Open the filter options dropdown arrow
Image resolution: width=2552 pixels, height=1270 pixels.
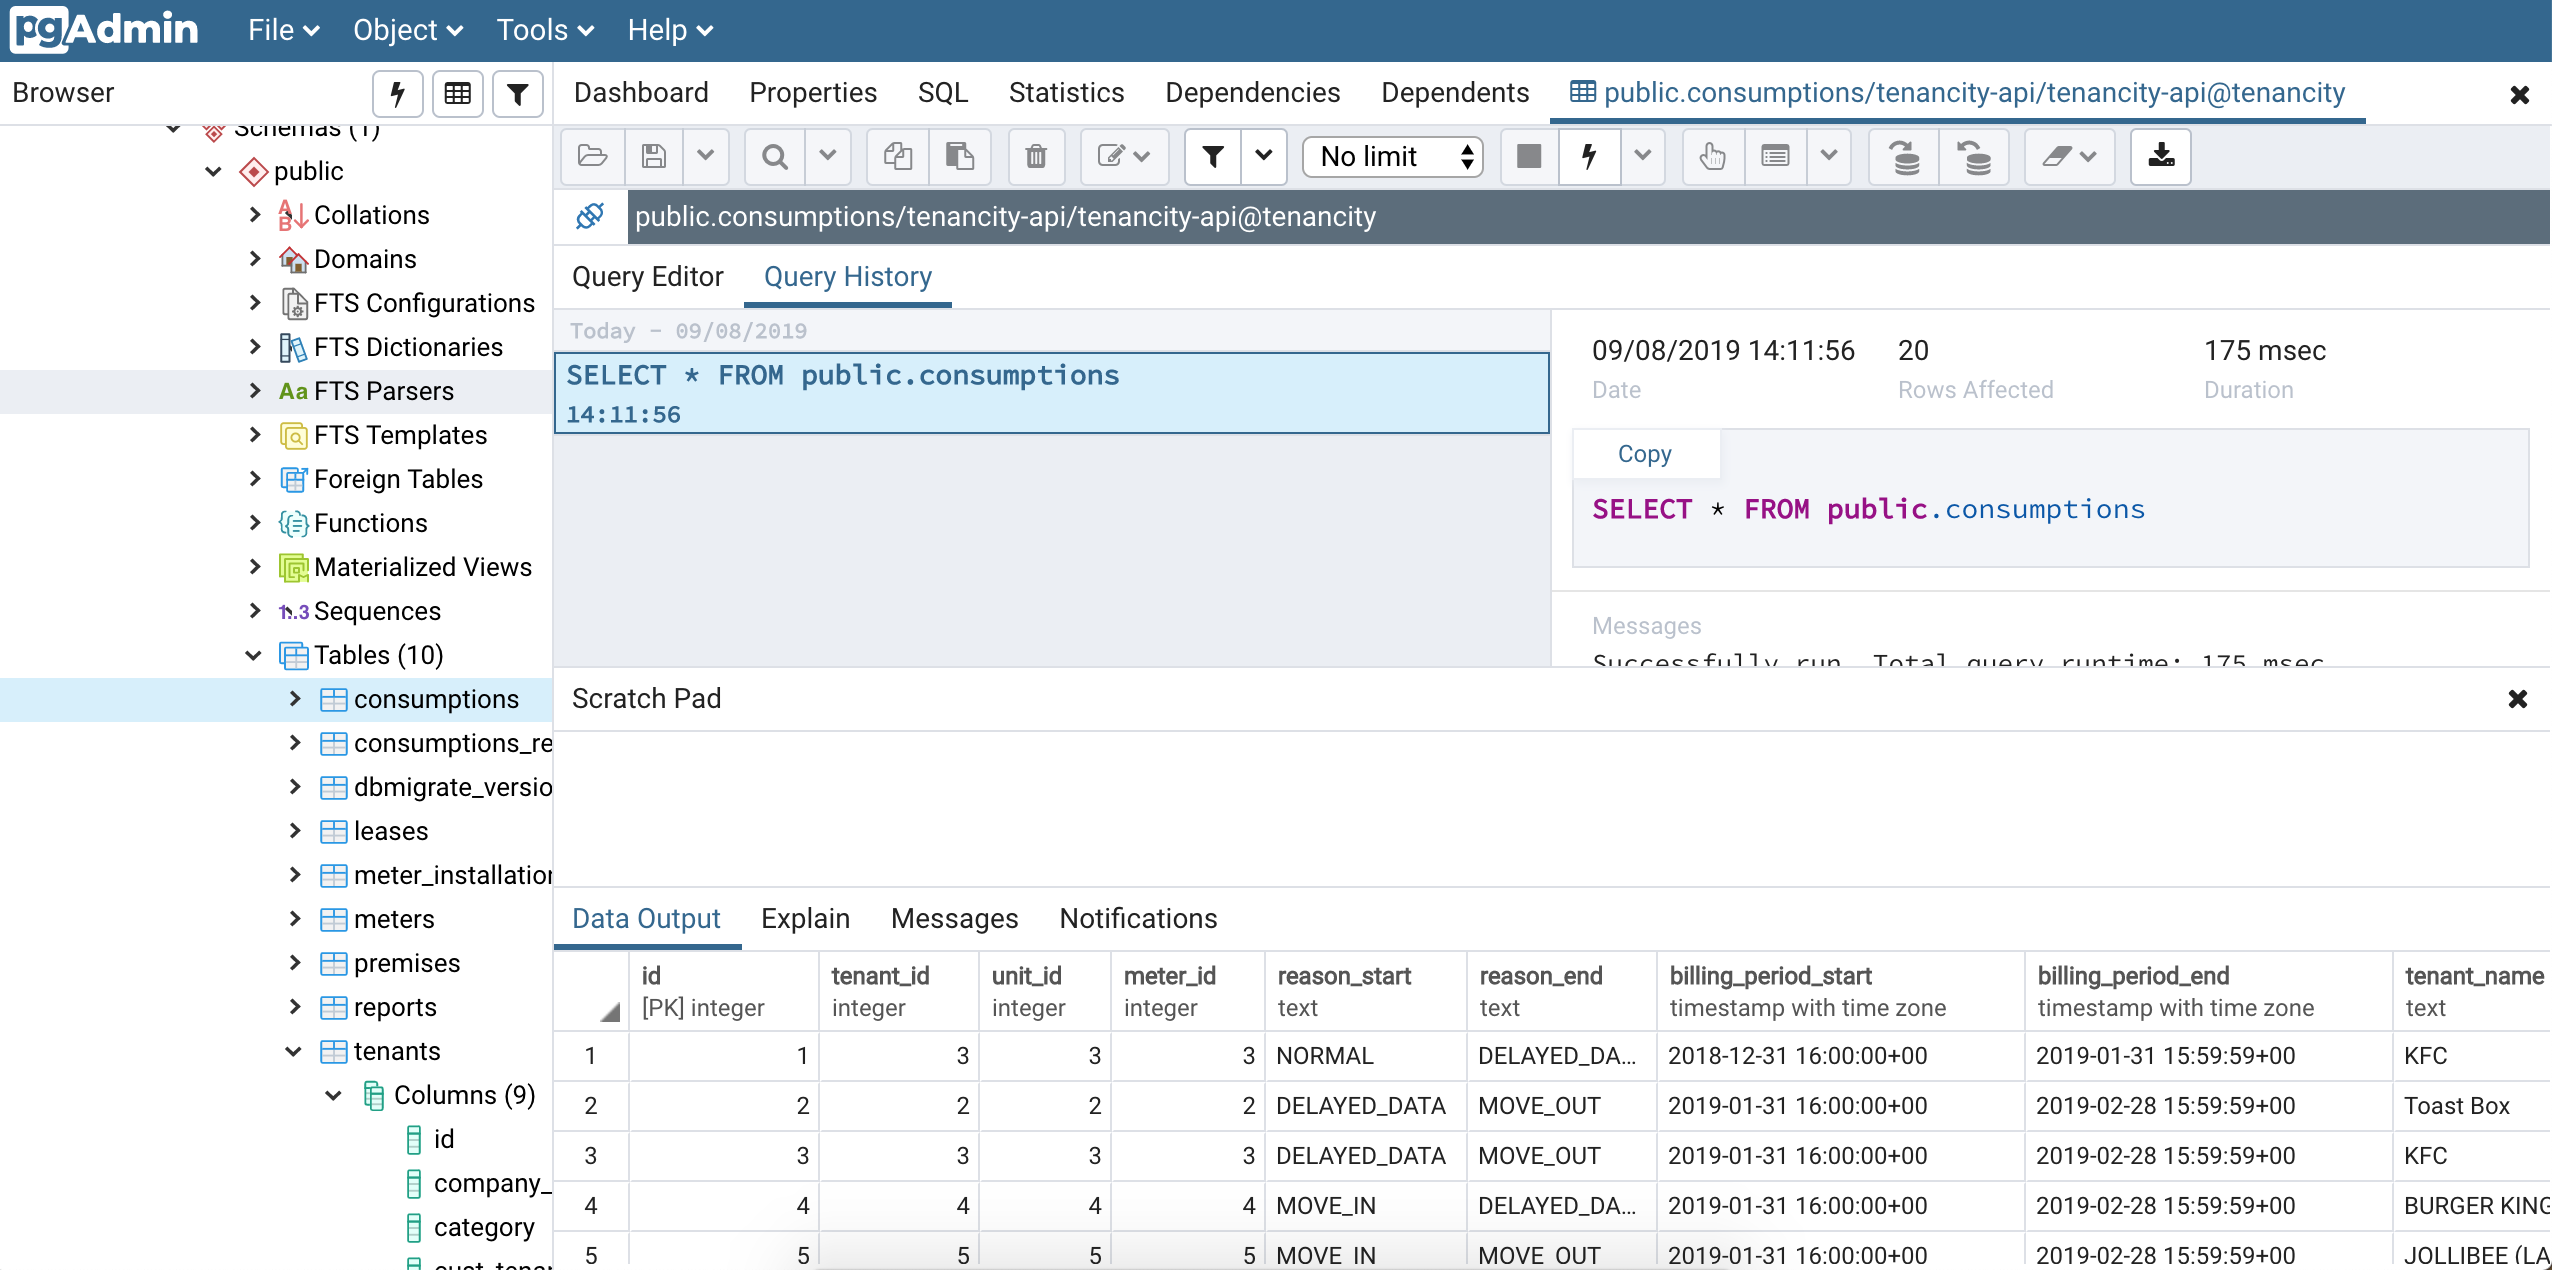click(x=1264, y=157)
